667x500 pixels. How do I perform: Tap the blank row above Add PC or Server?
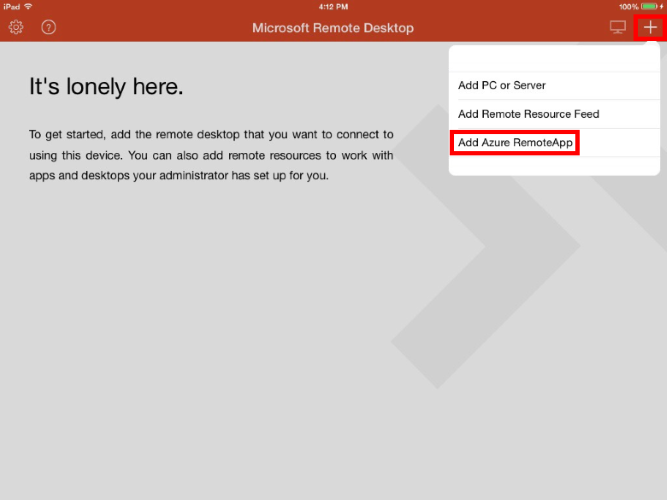click(554, 59)
